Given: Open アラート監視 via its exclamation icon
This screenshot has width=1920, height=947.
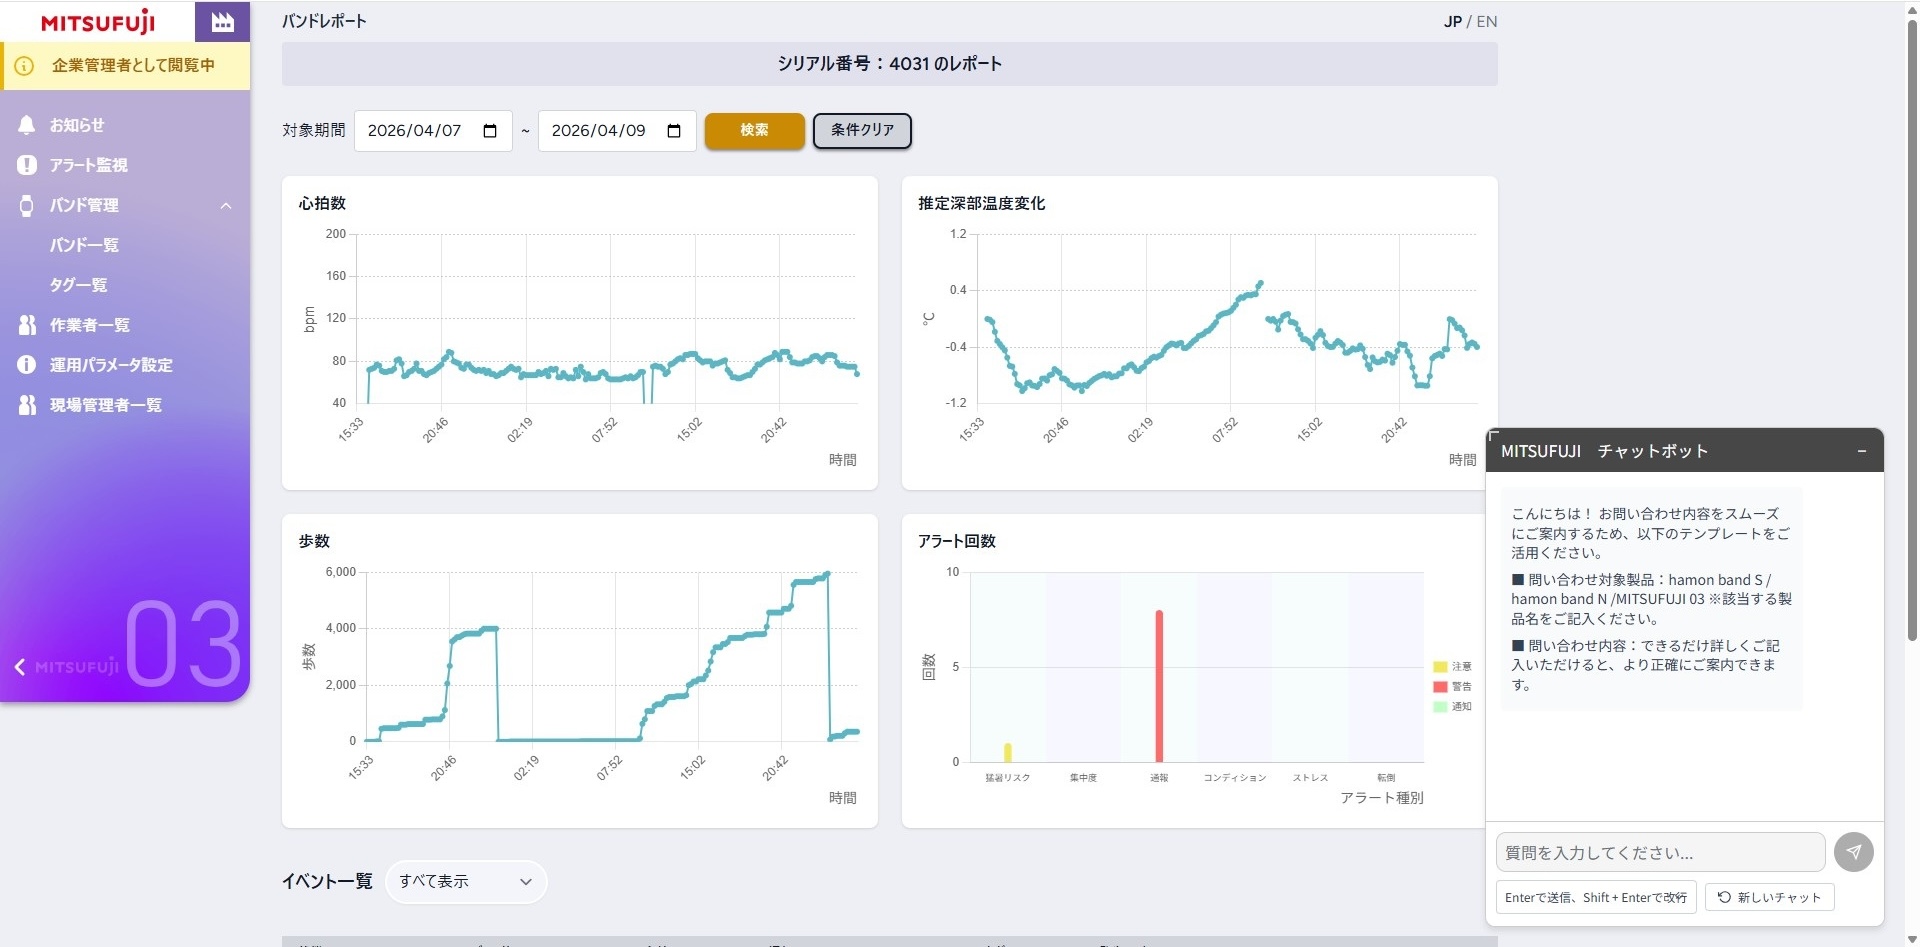Looking at the screenshot, I should 27,165.
